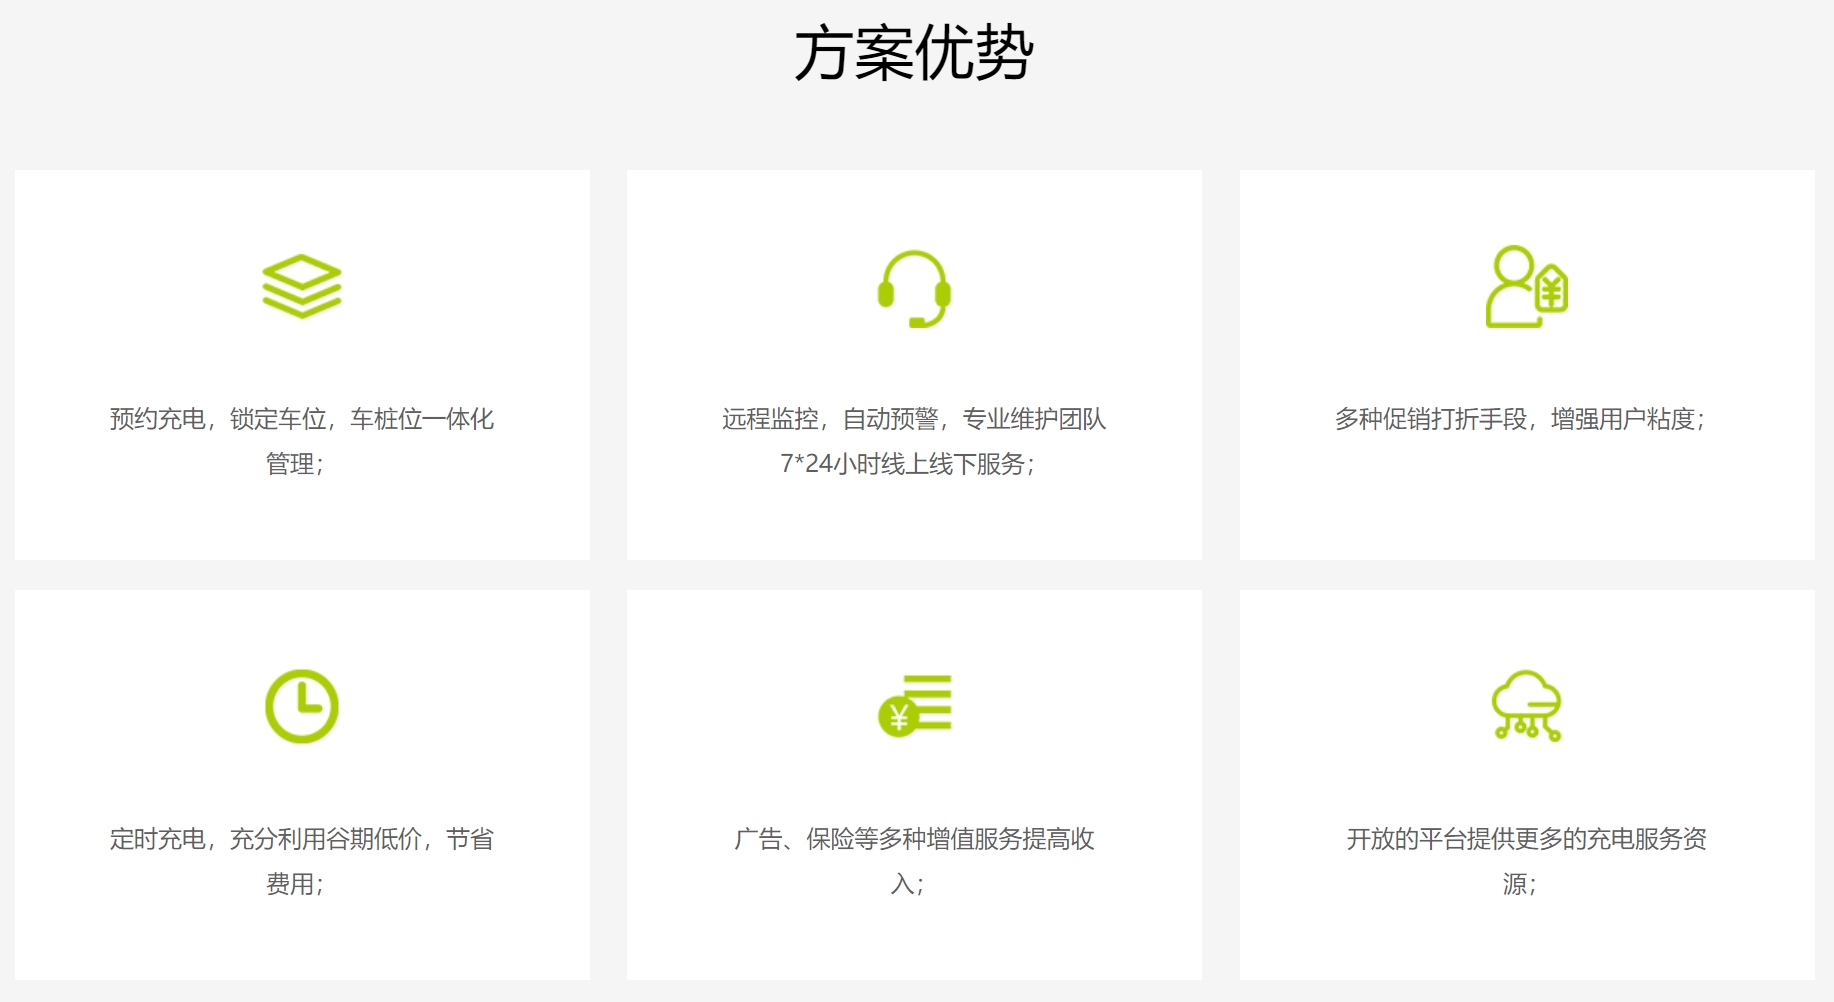Click the stacked layers icon
Screen dimensions: 1834x1002
tap(302, 287)
